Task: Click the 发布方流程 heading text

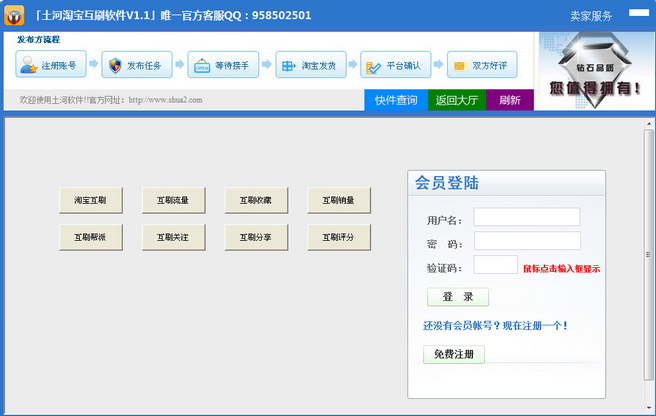Action: pos(38,40)
